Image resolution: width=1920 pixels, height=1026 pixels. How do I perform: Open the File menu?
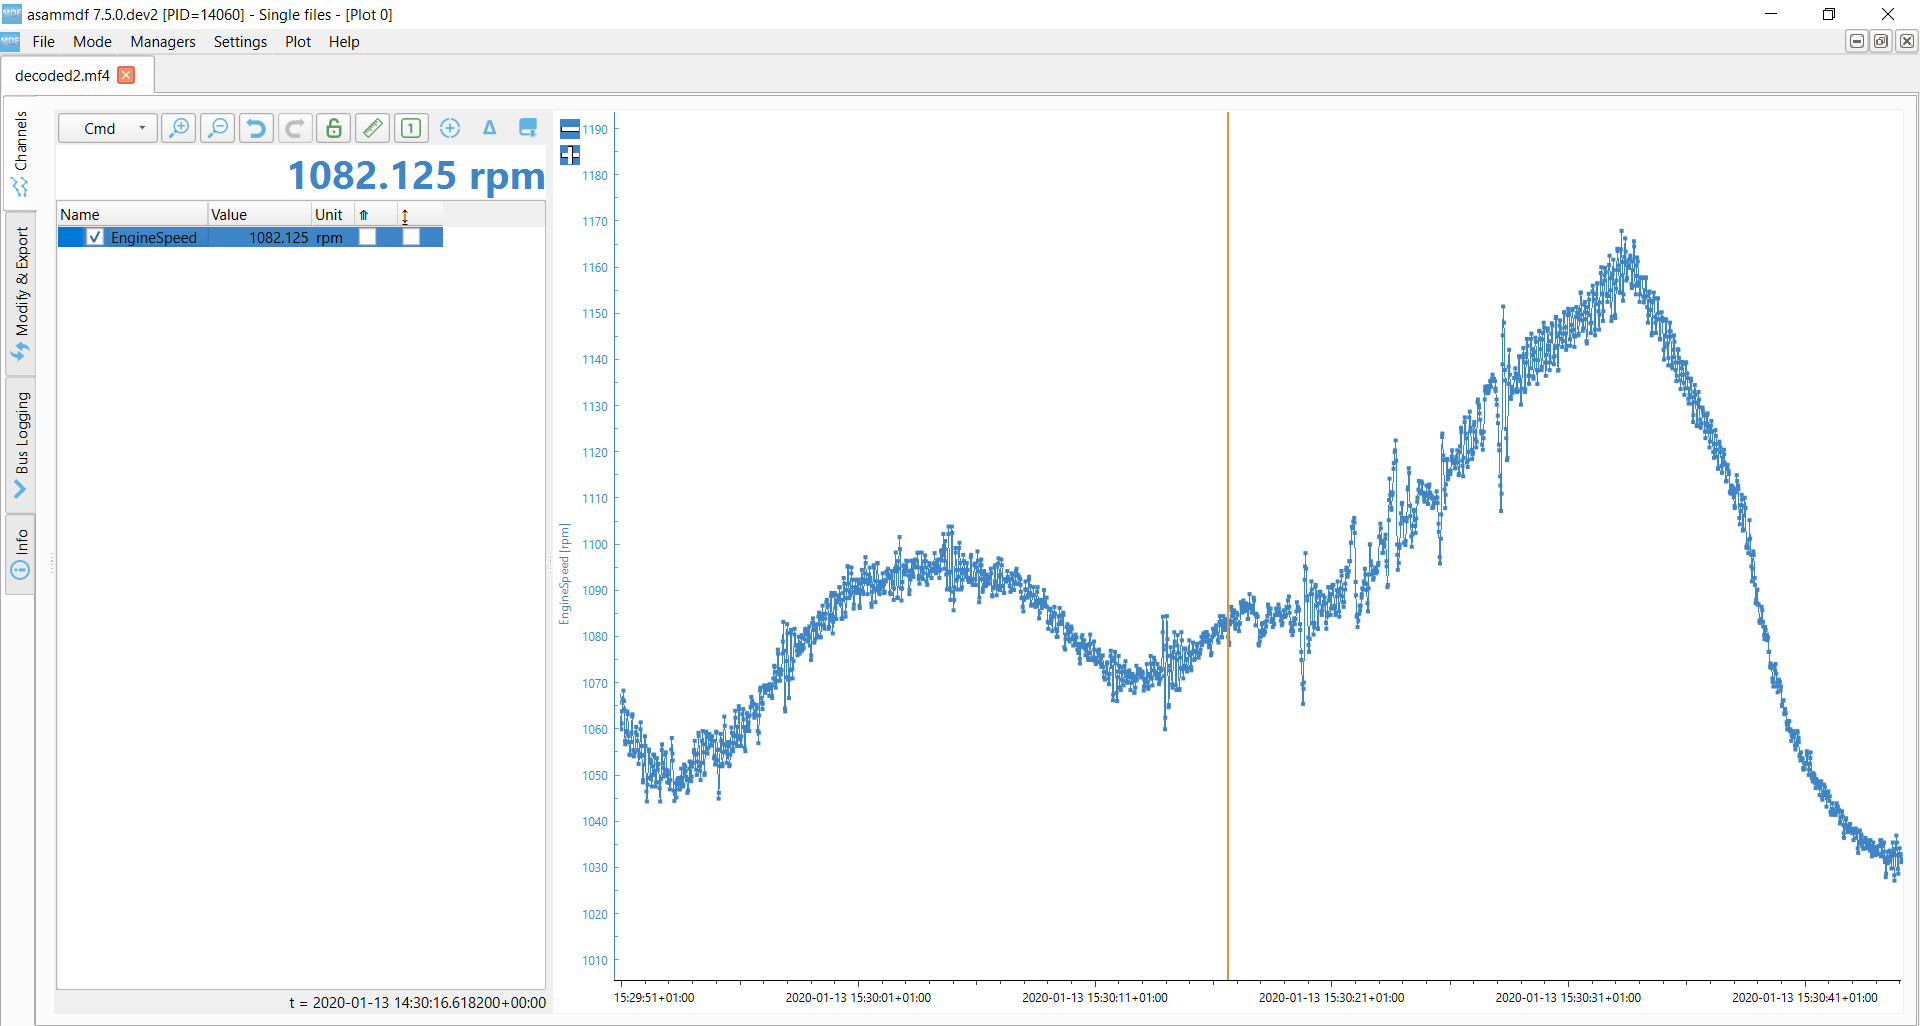(44, 42)
